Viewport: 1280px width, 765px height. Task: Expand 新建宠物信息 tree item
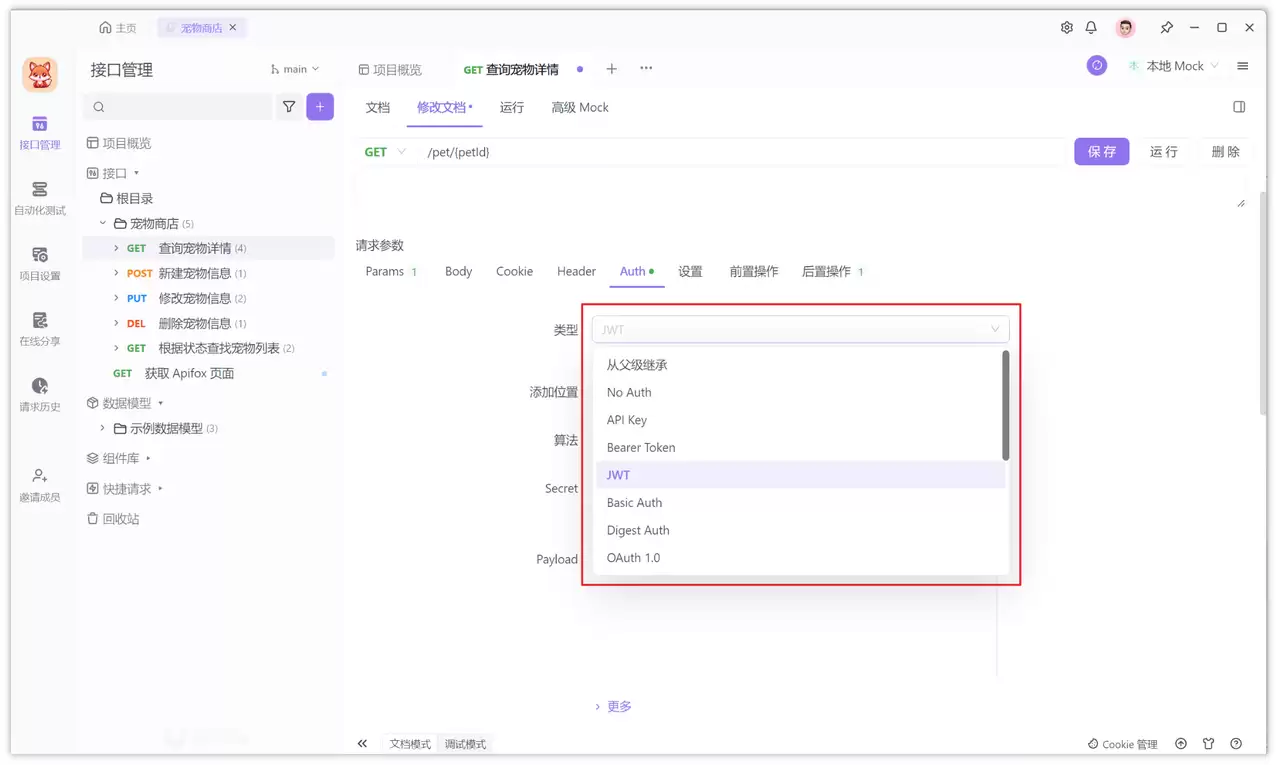point(116,273)
